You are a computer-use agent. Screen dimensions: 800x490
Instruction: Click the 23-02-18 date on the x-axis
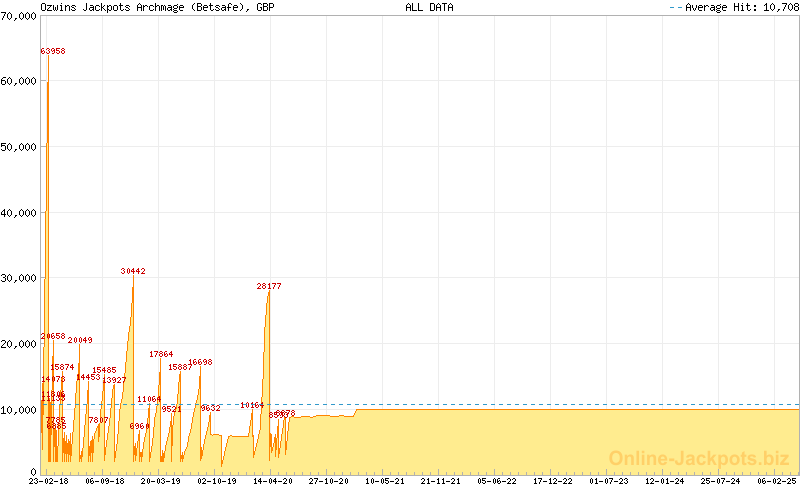[48, 481]
